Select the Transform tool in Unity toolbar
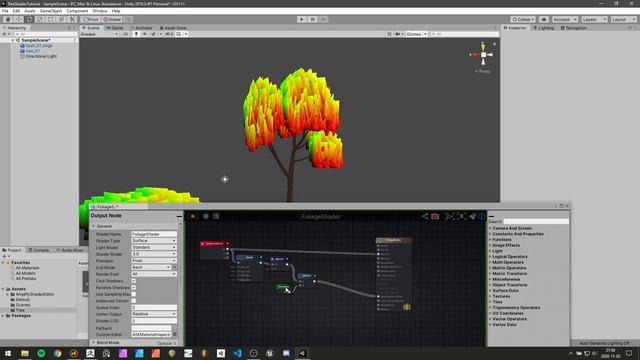640x360 pixels. click(61, 20)
